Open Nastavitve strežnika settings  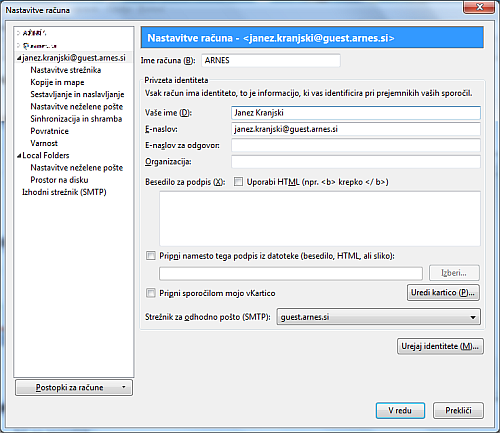(66, 70)
